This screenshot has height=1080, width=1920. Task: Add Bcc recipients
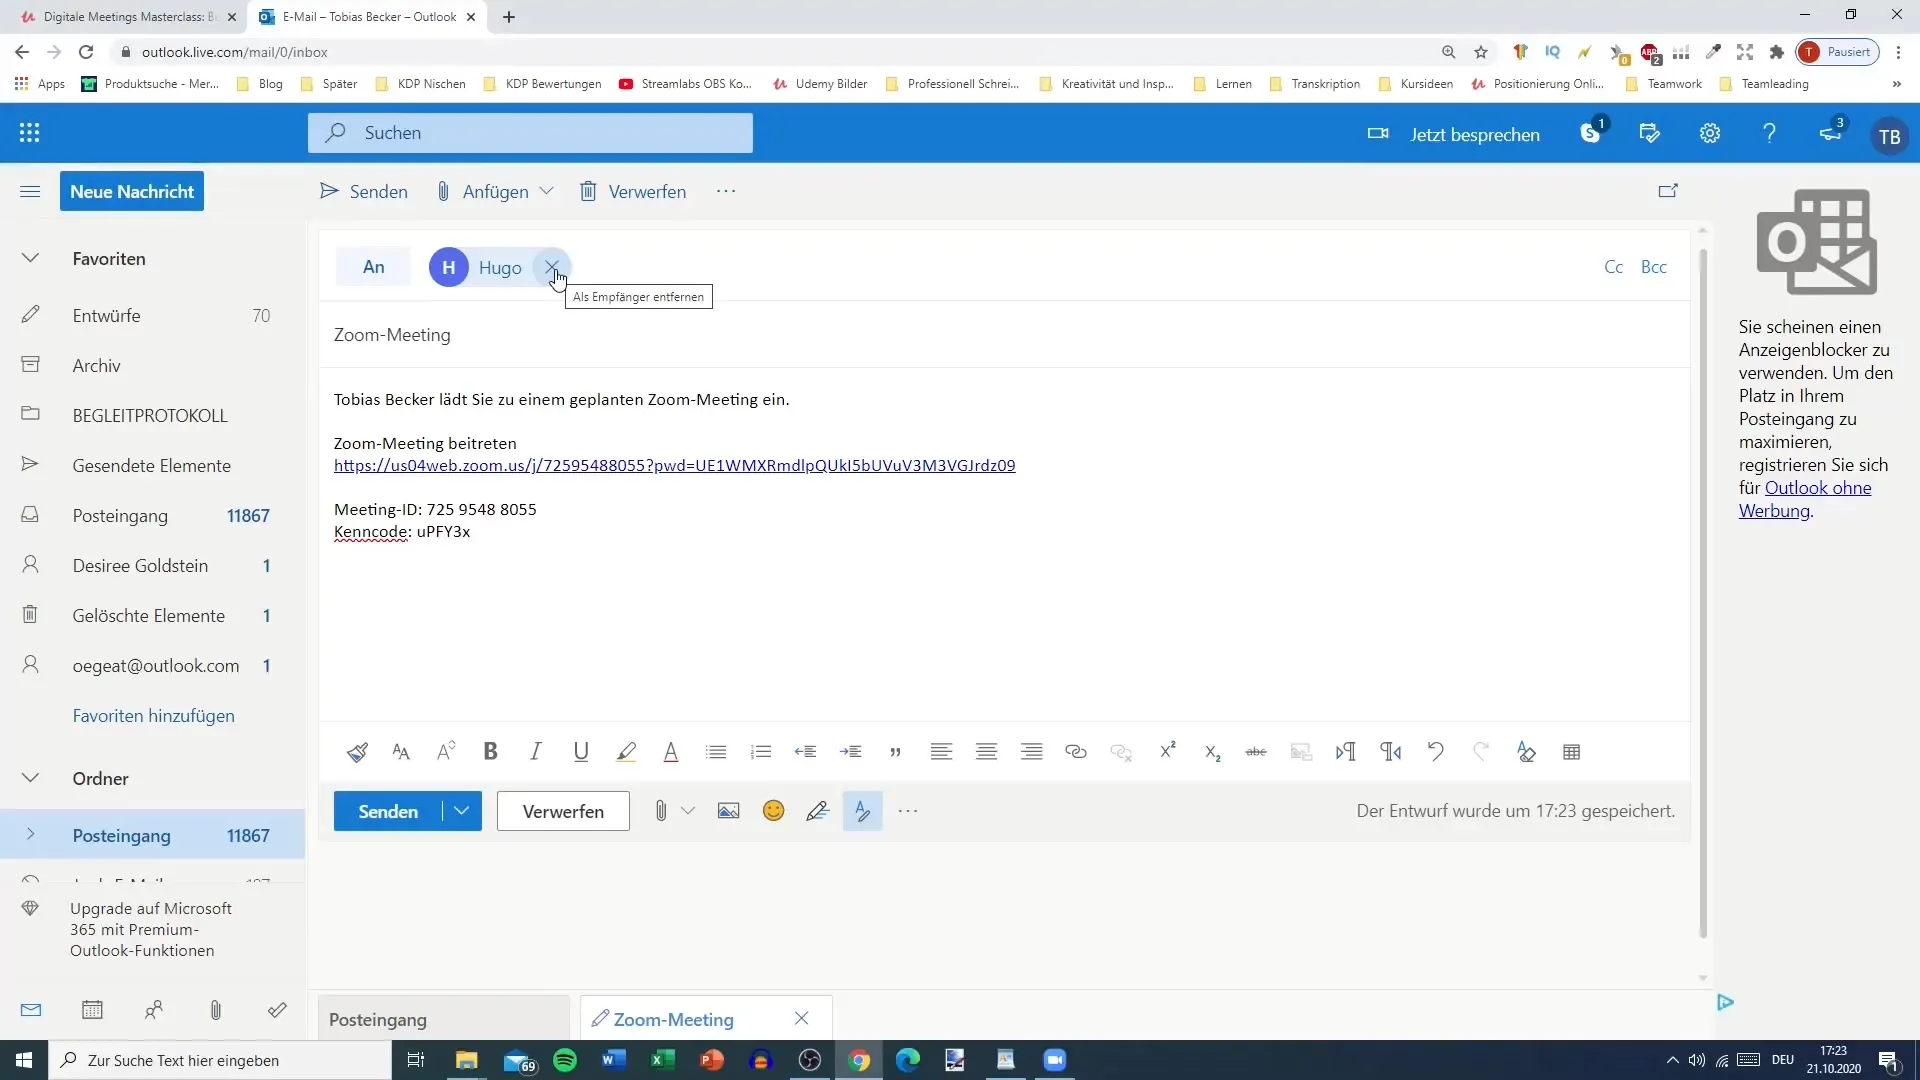click(1654, 267)
